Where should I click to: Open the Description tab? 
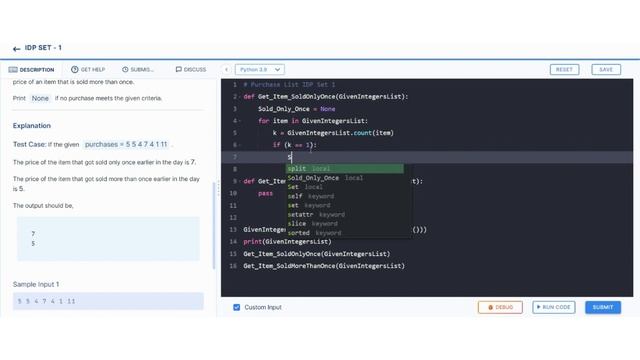[x=31, y=70]
